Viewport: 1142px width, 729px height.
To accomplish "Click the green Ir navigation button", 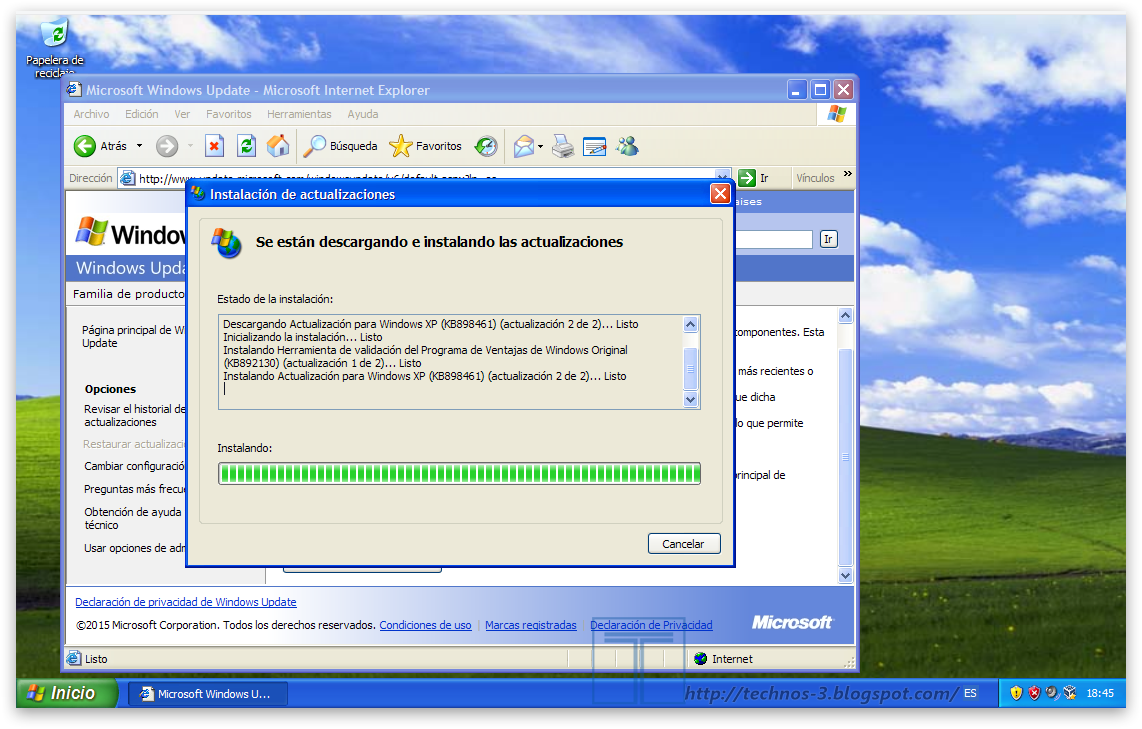I will coord(747,177).
